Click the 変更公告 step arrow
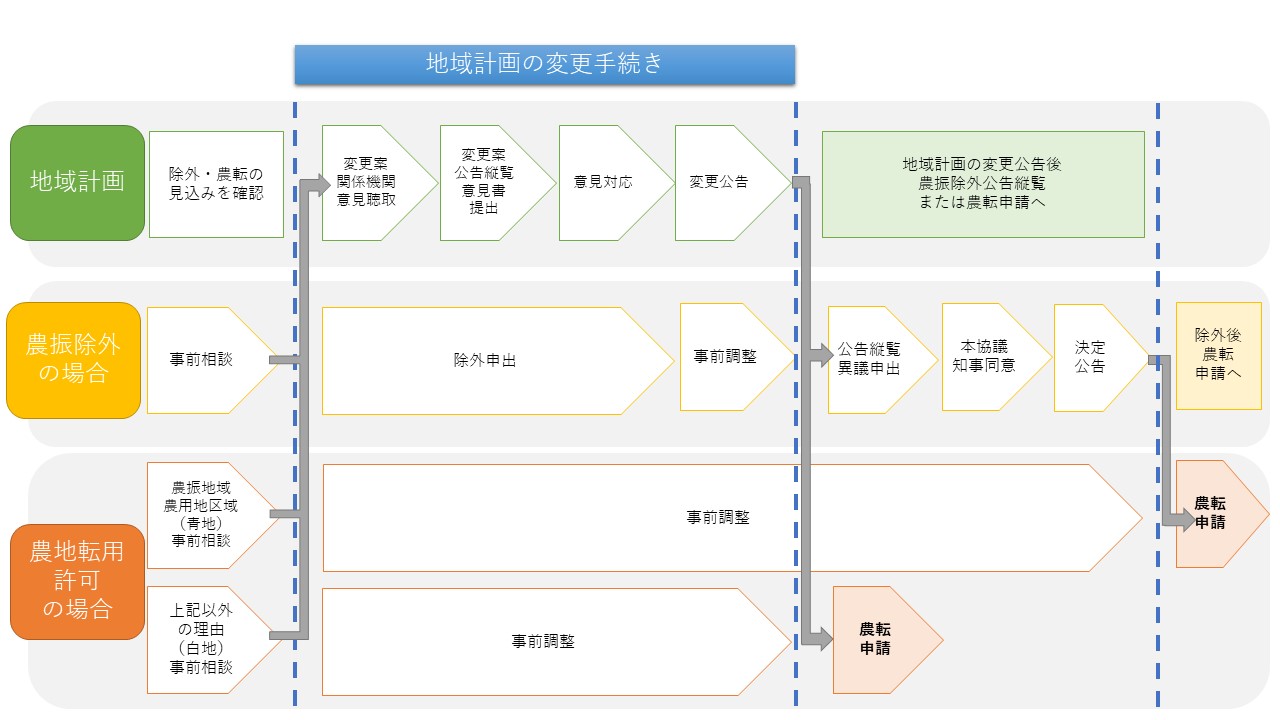Screen dimensions: 1280x720 coord(722,183)
